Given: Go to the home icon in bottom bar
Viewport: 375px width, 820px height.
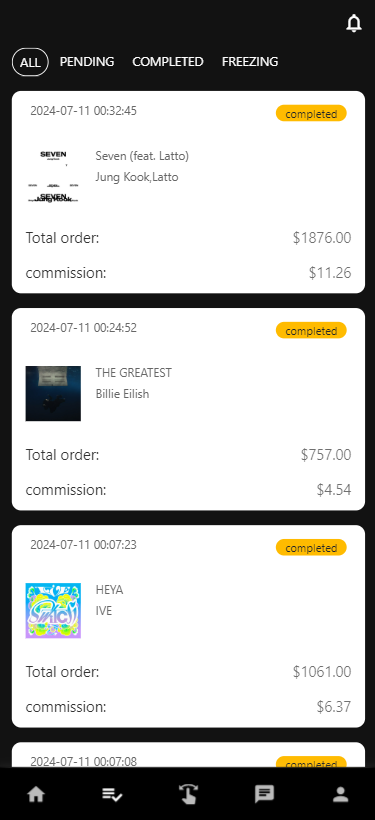Looking at the screenshot, I should (36, 795).
